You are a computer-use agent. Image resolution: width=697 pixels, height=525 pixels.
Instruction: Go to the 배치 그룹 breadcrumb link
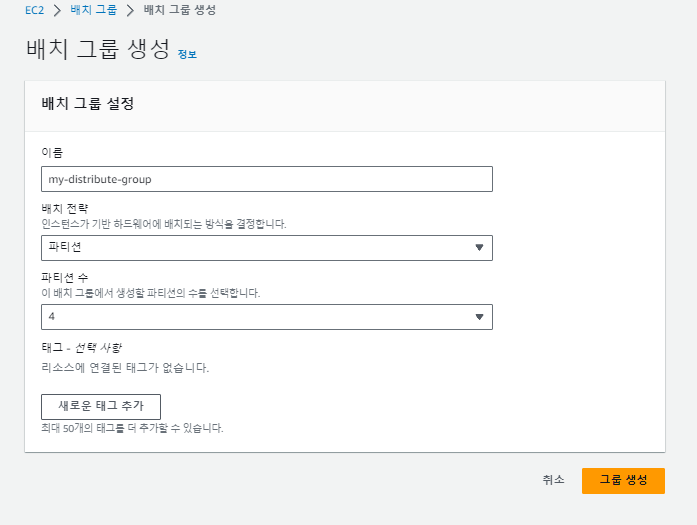click(93, 10)
